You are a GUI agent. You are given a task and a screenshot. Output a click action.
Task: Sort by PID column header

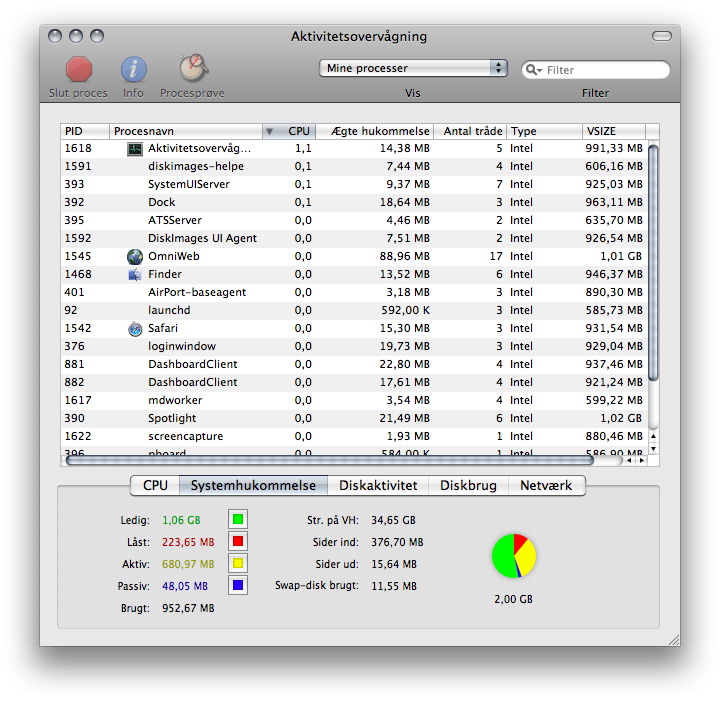pyautogui.click(x=85, y=131)
